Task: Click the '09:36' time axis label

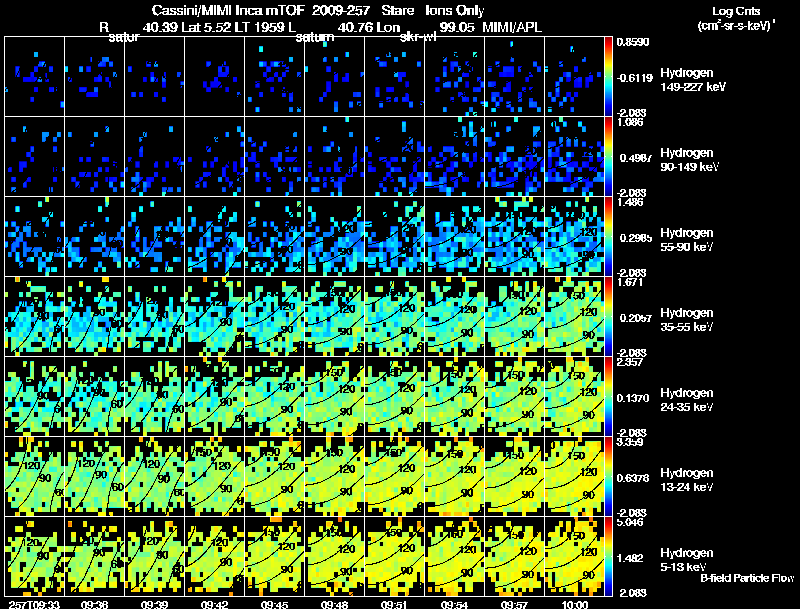Action: (x=94, y=604)
